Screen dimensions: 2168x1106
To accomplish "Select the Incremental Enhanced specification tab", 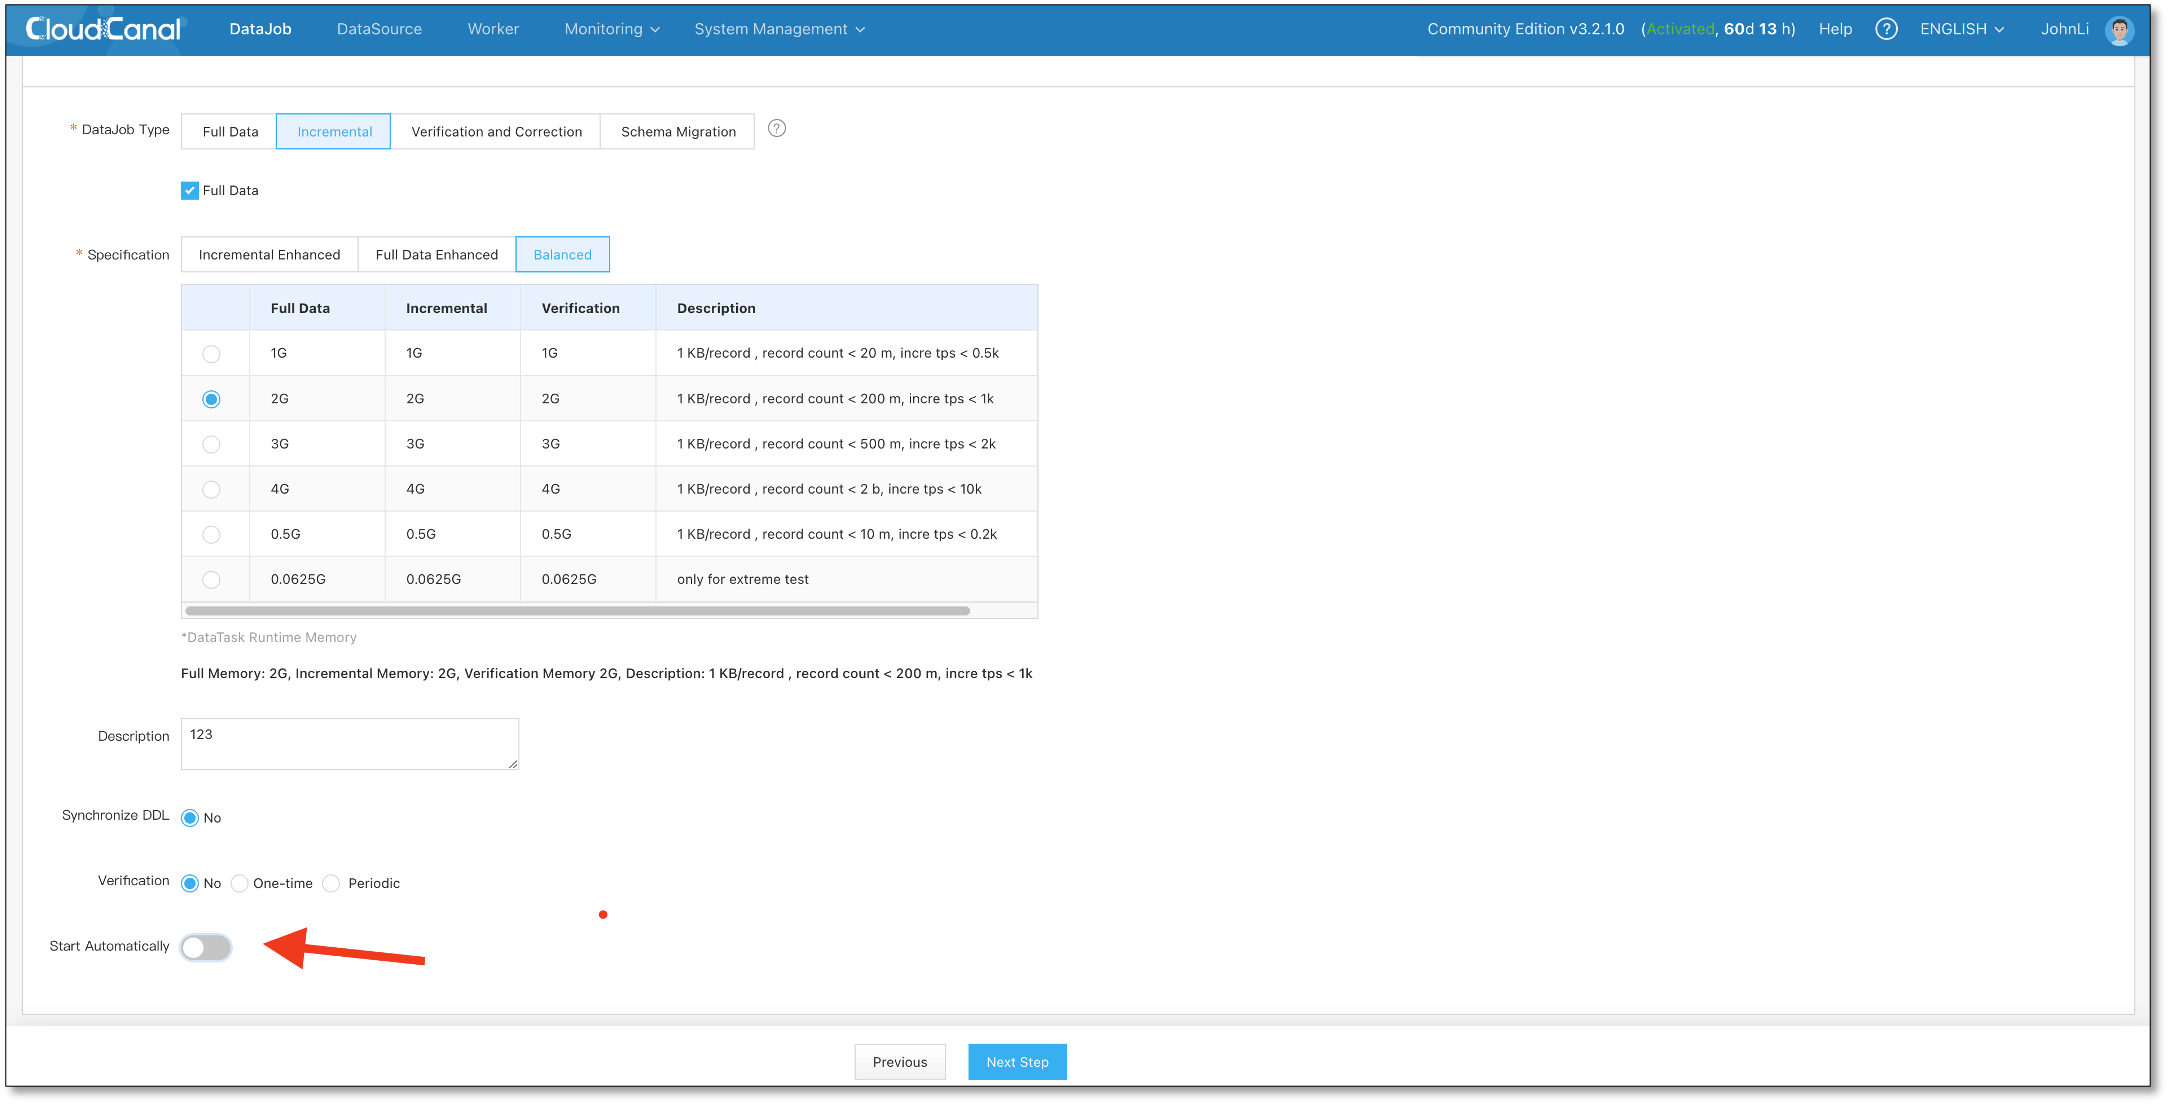I will pos(269,255).
